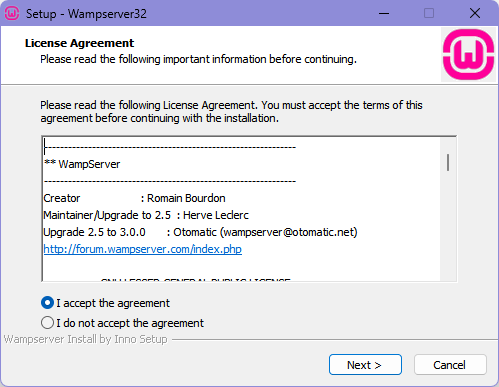
Task: Click the Maintainer Herve Leclerc line
Action: pos(146,215)
